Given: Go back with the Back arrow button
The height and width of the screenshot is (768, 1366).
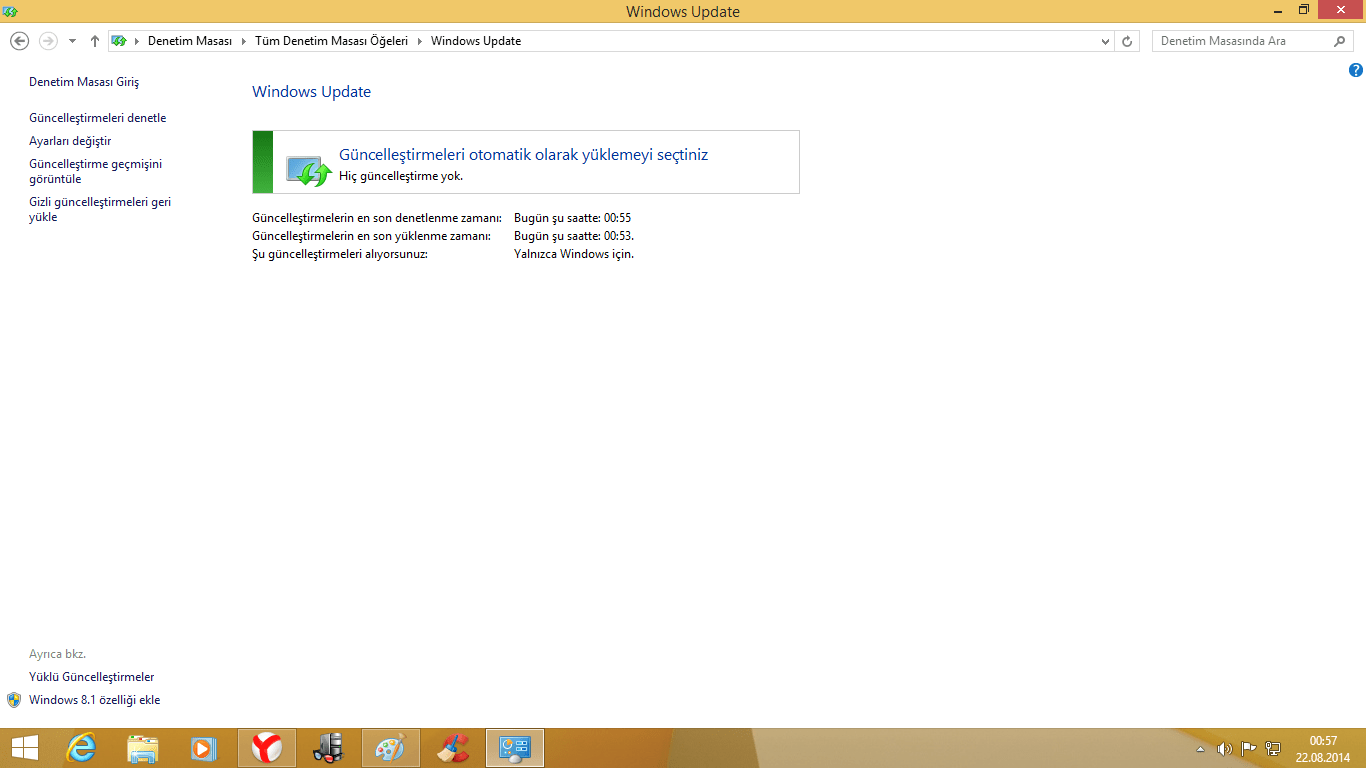Looking at the screenshot, I should click(19, 41).
